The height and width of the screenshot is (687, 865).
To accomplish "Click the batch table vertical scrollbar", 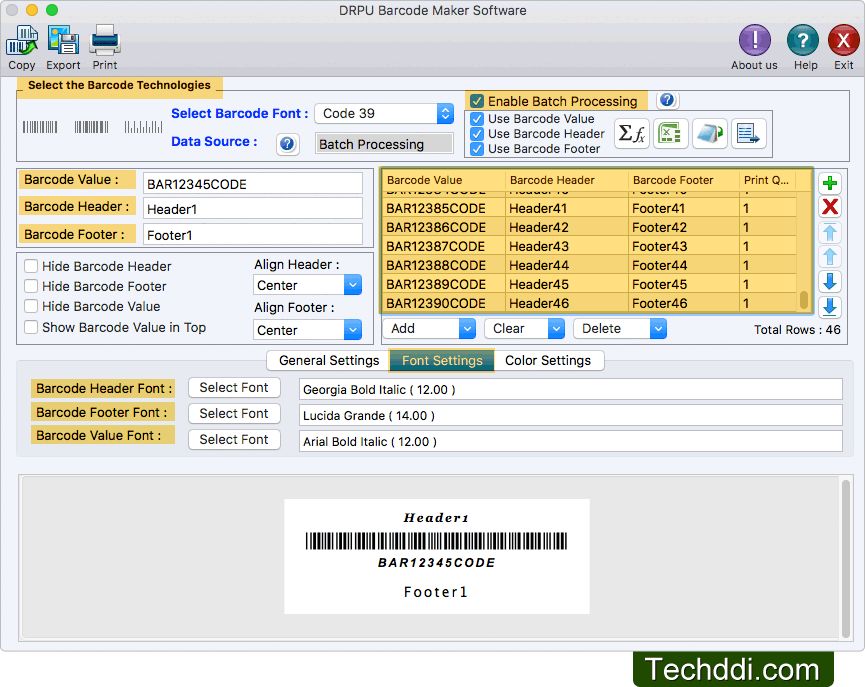I will 804,301.
